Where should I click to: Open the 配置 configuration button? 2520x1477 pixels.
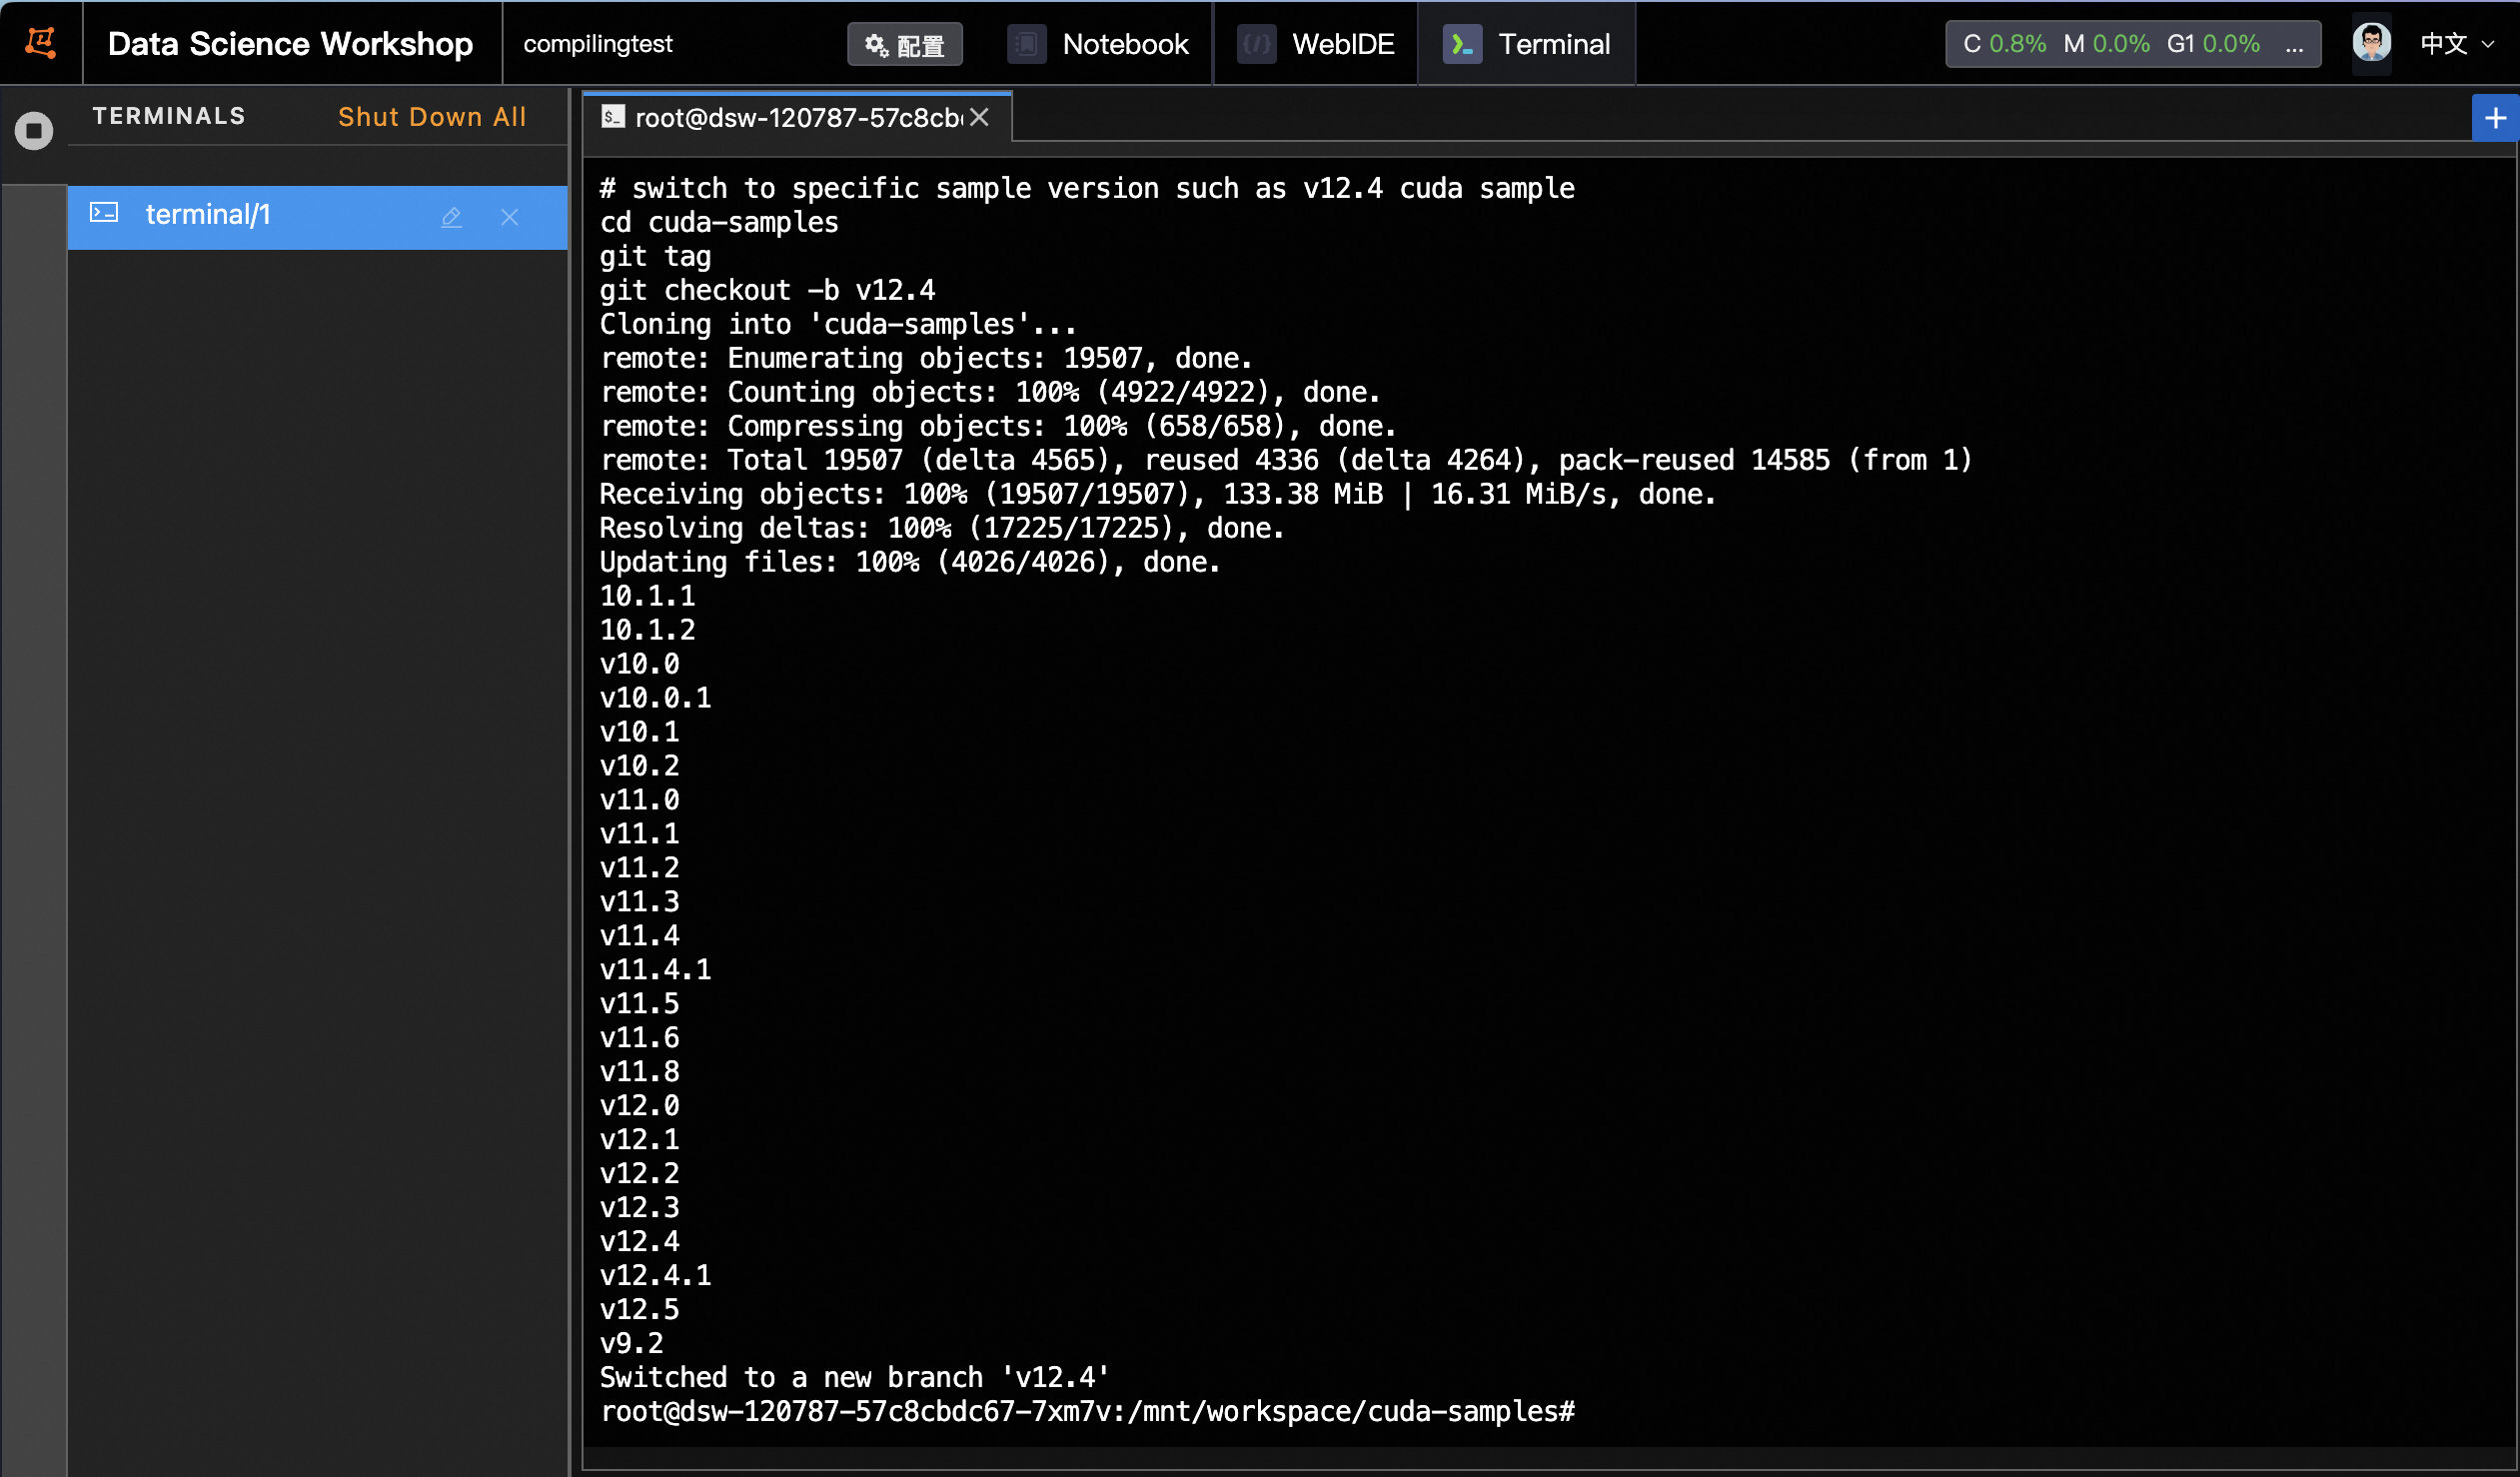tap(904, 45)
